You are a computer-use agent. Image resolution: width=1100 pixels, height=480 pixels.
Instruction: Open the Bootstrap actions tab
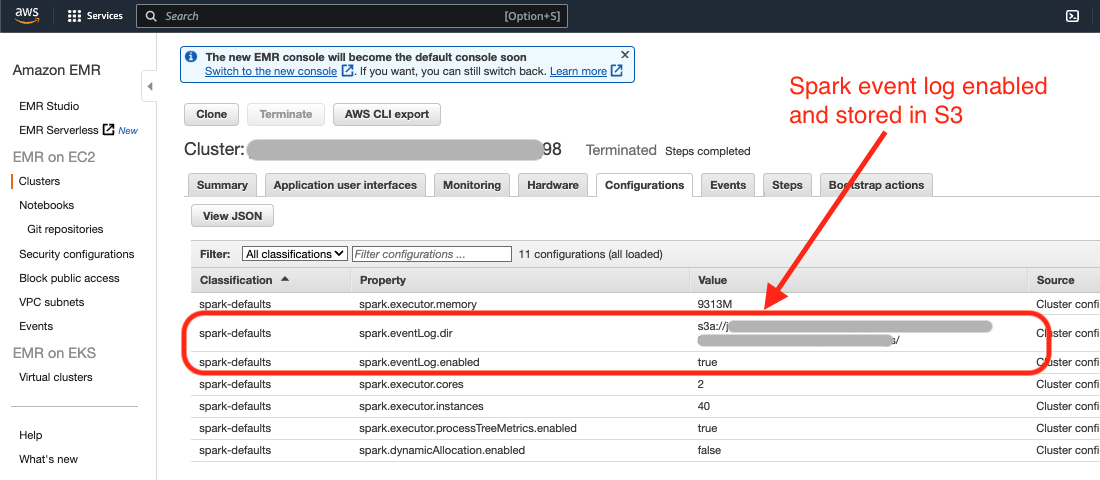click(876, 185)
